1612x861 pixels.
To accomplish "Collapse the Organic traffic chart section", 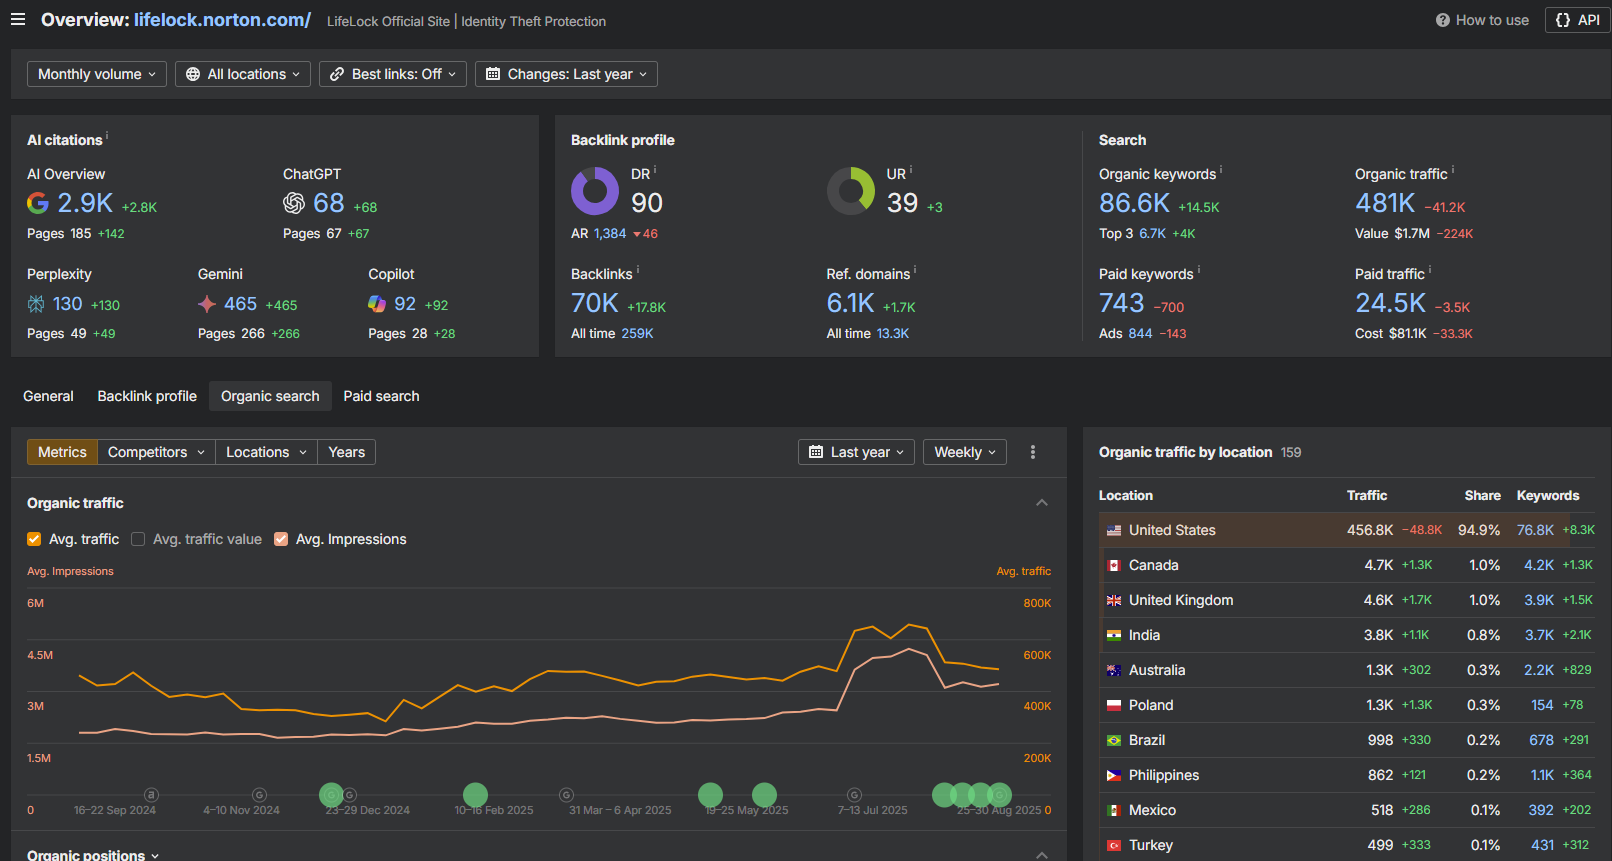I will click(x=1042, y=503).
